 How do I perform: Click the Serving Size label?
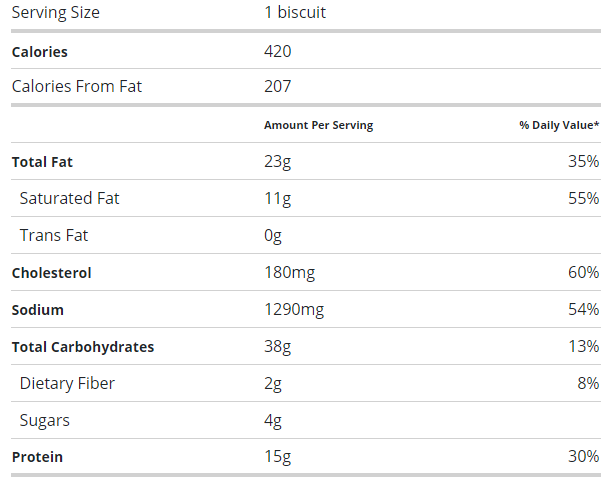[55, 13]
